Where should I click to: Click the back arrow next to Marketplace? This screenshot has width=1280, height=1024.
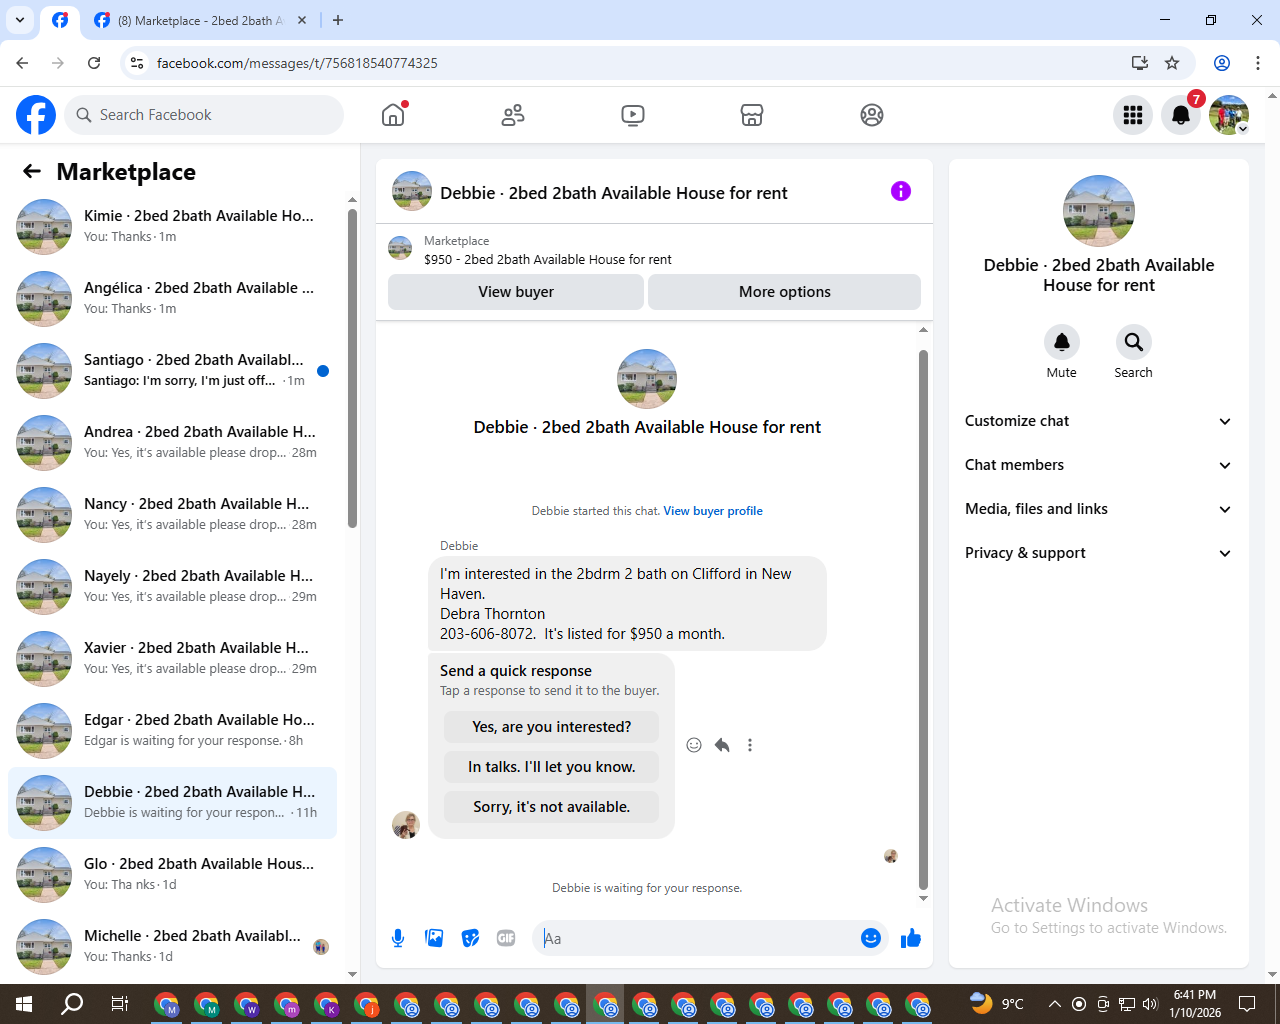click(x=32, y=171)
